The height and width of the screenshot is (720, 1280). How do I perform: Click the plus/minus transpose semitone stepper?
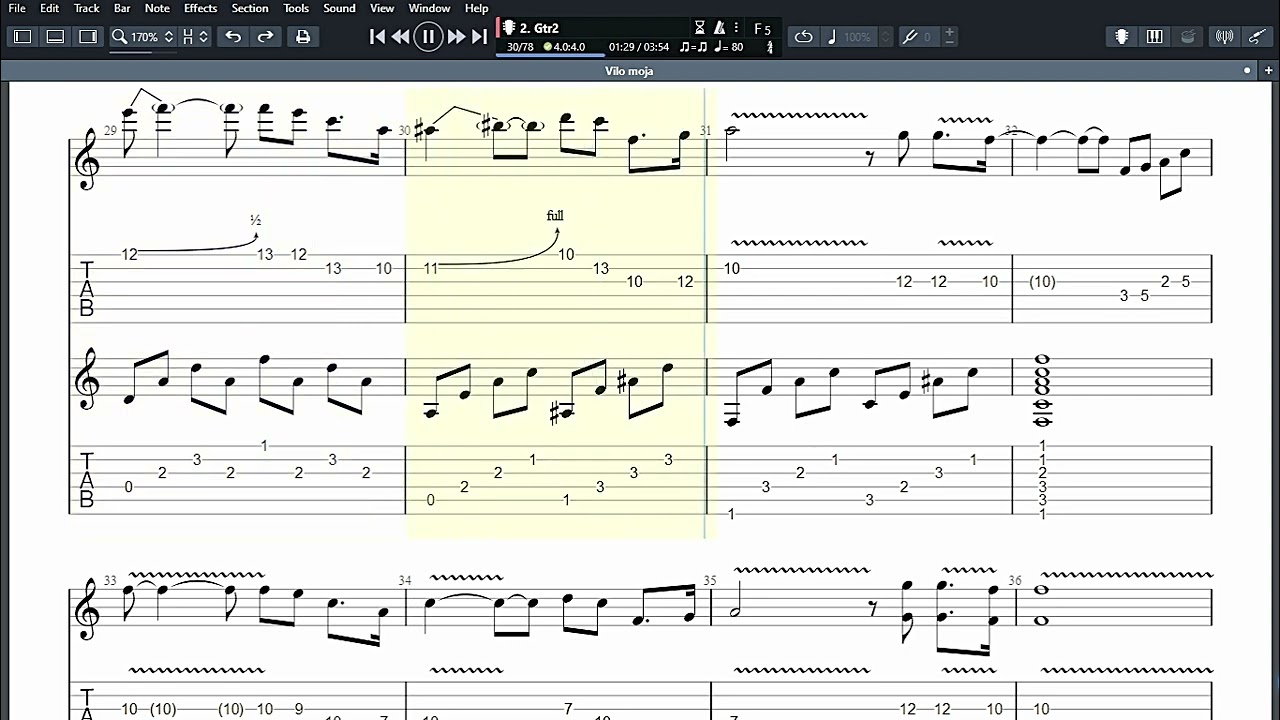(949, 37)
